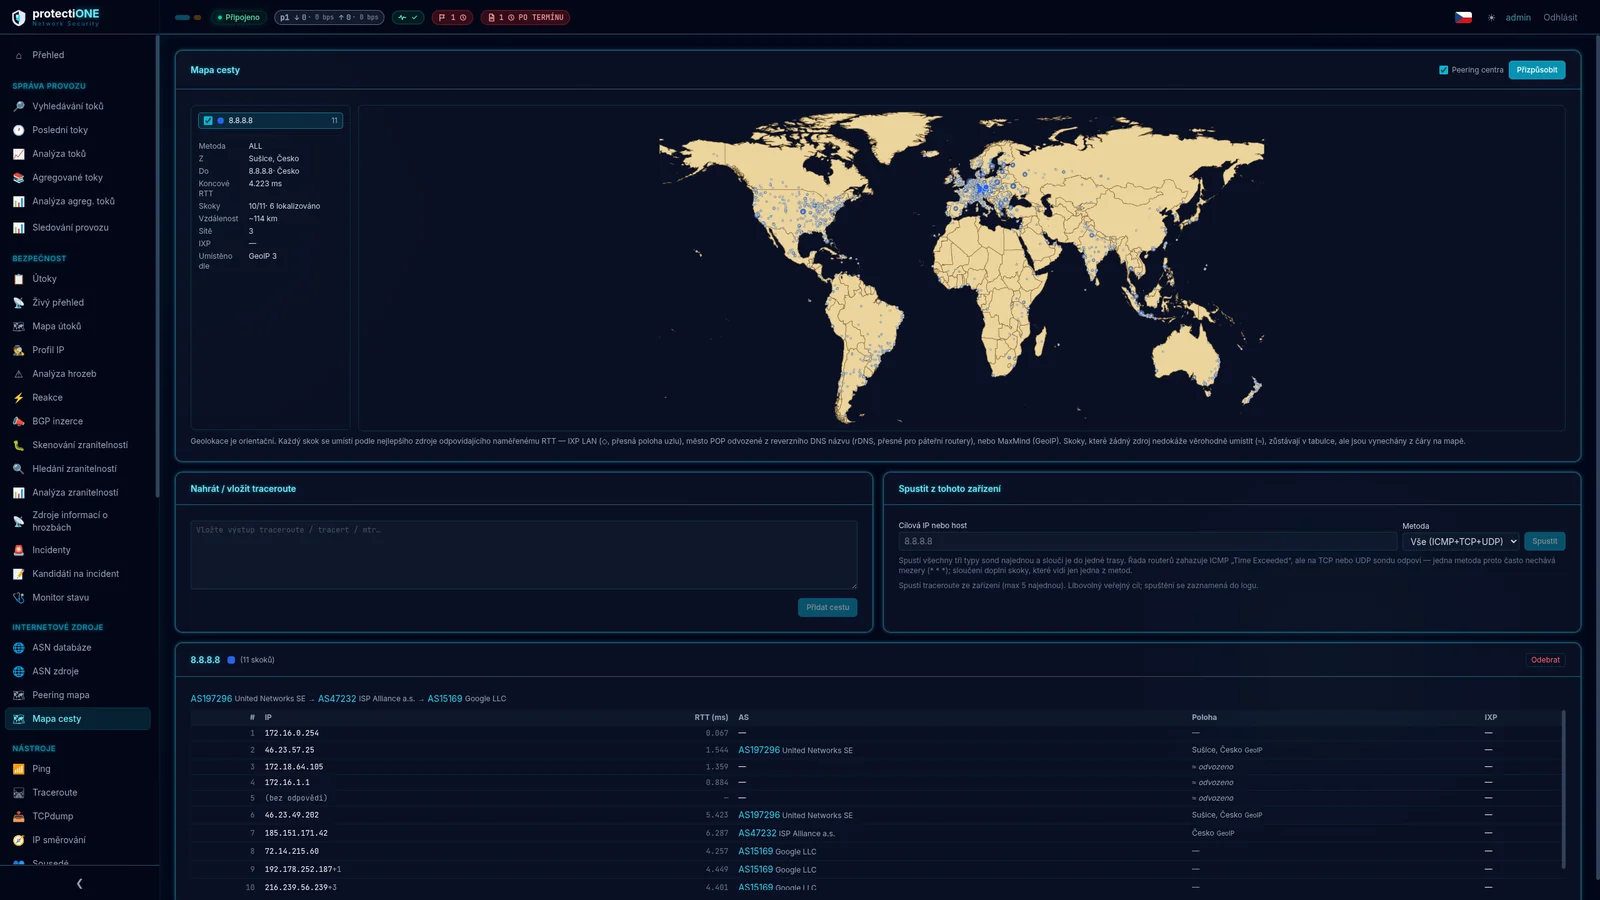The image size is (1600, 900).
Task: Go to the Přehled menu item
Action: click(x=48, y=55)
